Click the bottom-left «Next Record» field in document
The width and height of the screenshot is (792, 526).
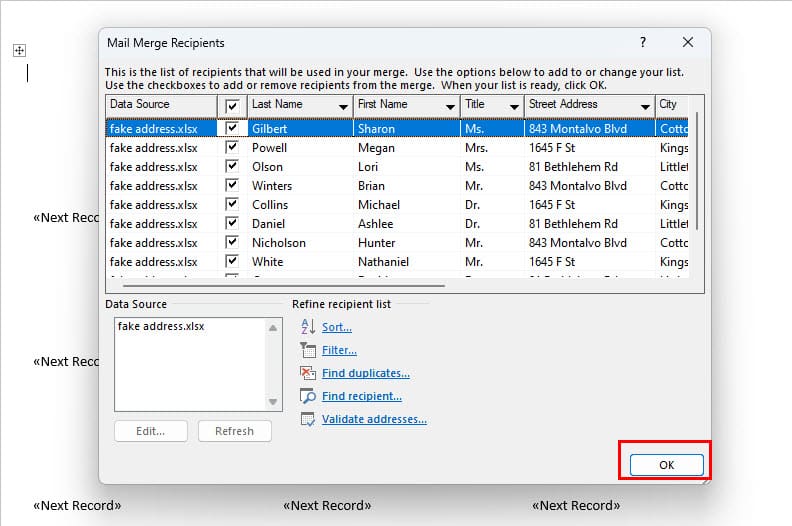[77, 505]
